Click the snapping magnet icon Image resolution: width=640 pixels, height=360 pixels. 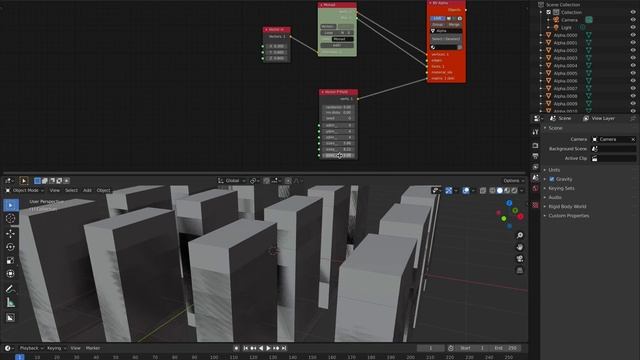(267, 180)
